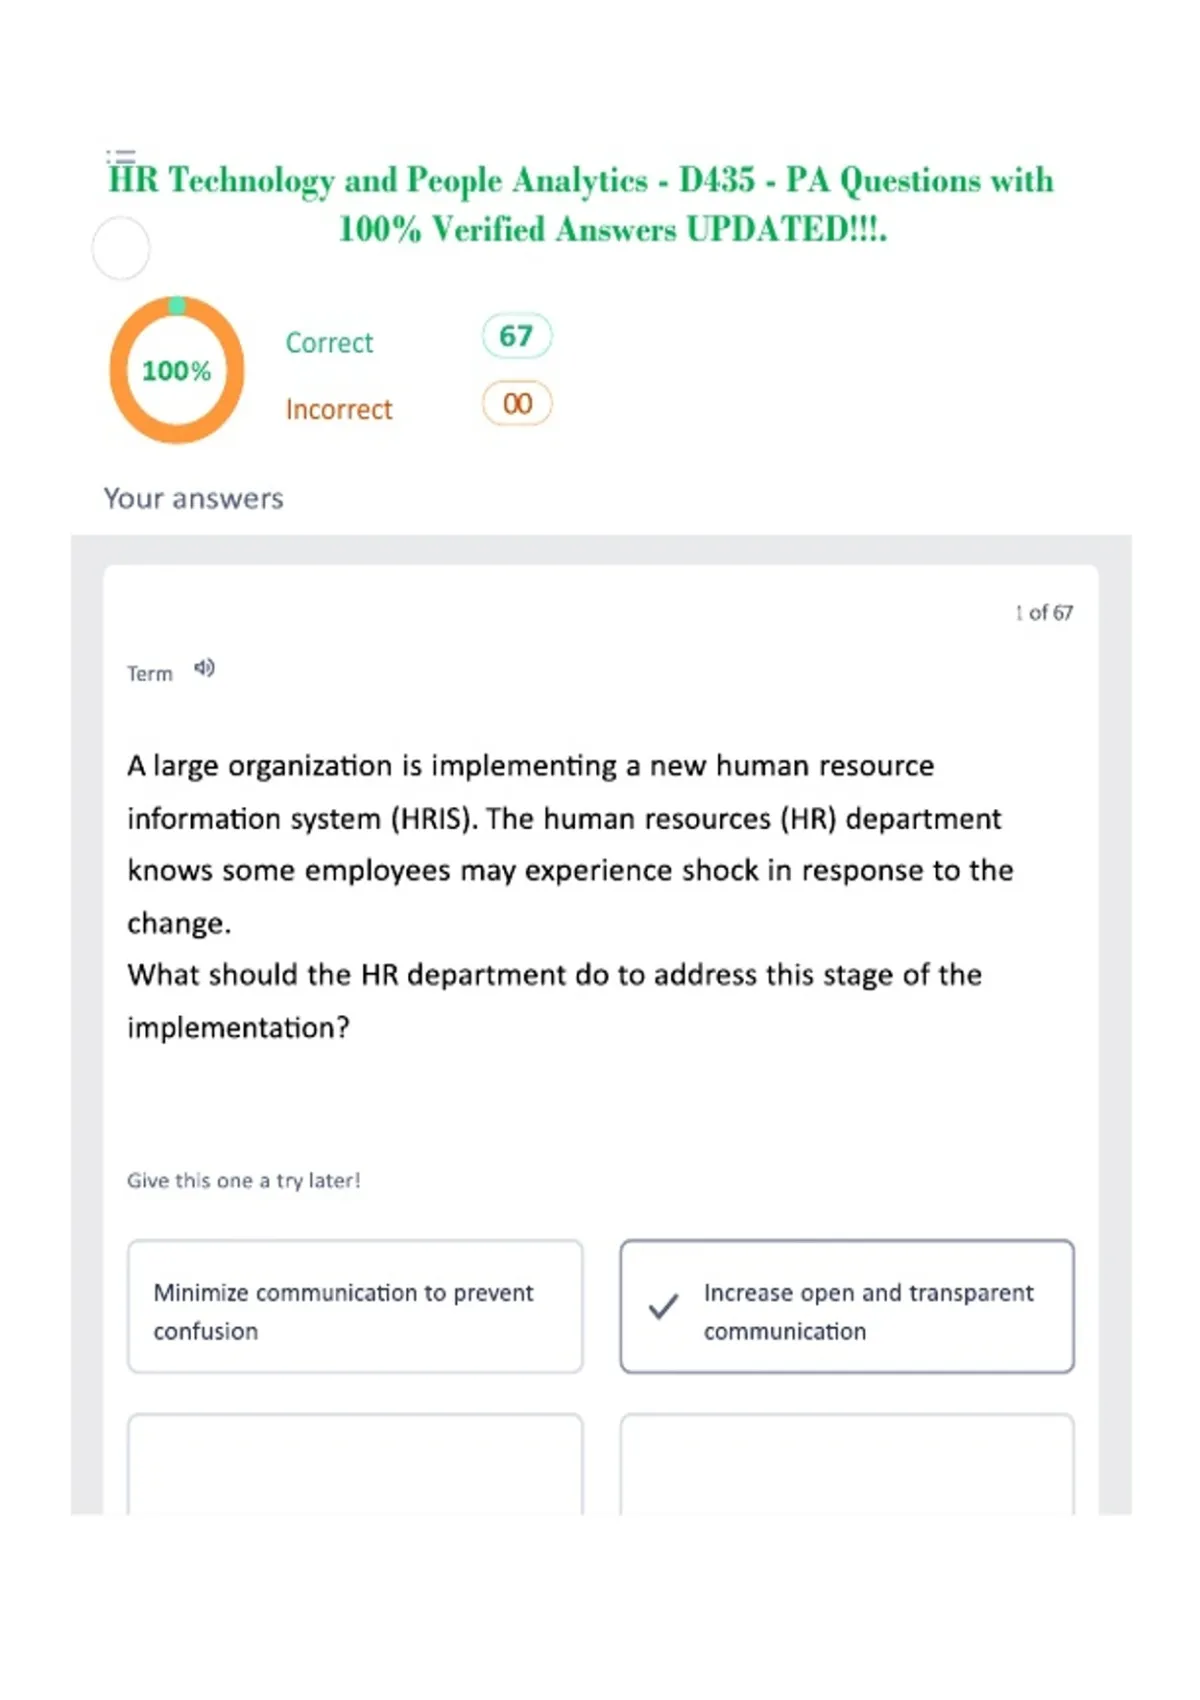Click the 'Term' label
Screen dimensions: 1200x1700
pos(150,674)
